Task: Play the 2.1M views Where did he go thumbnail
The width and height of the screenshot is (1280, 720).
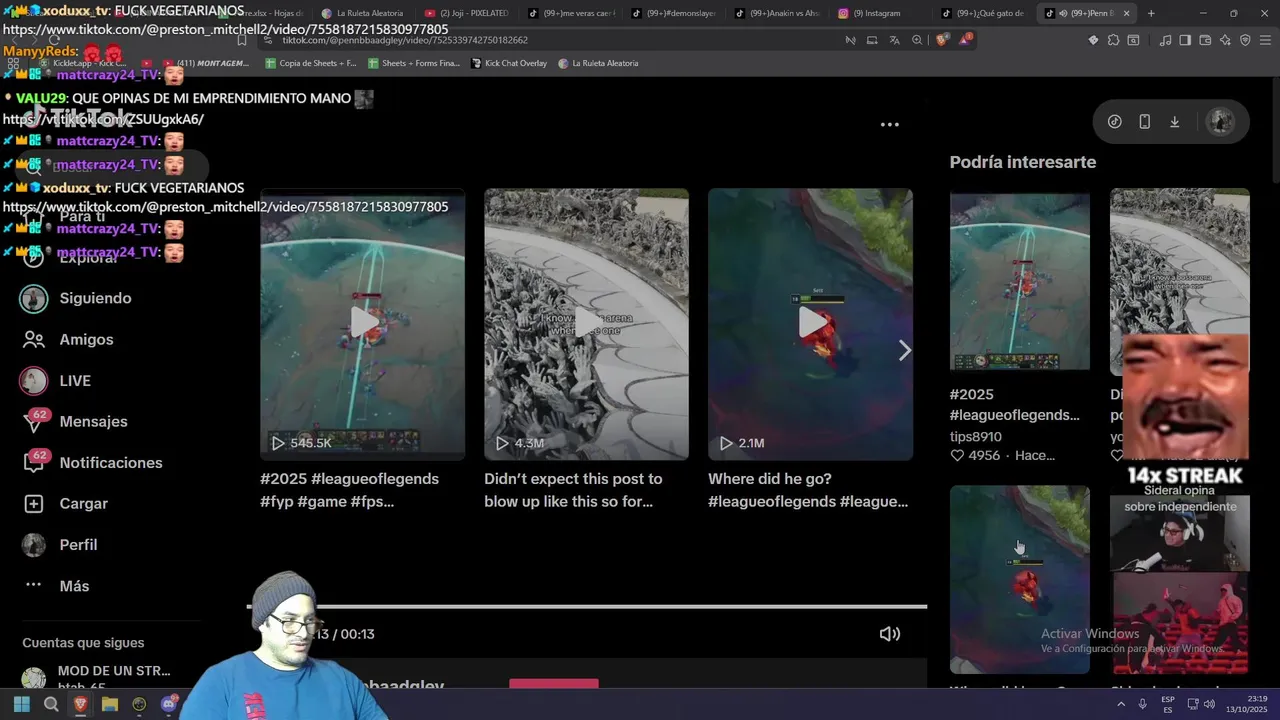Action: click(x=810, y=324)
